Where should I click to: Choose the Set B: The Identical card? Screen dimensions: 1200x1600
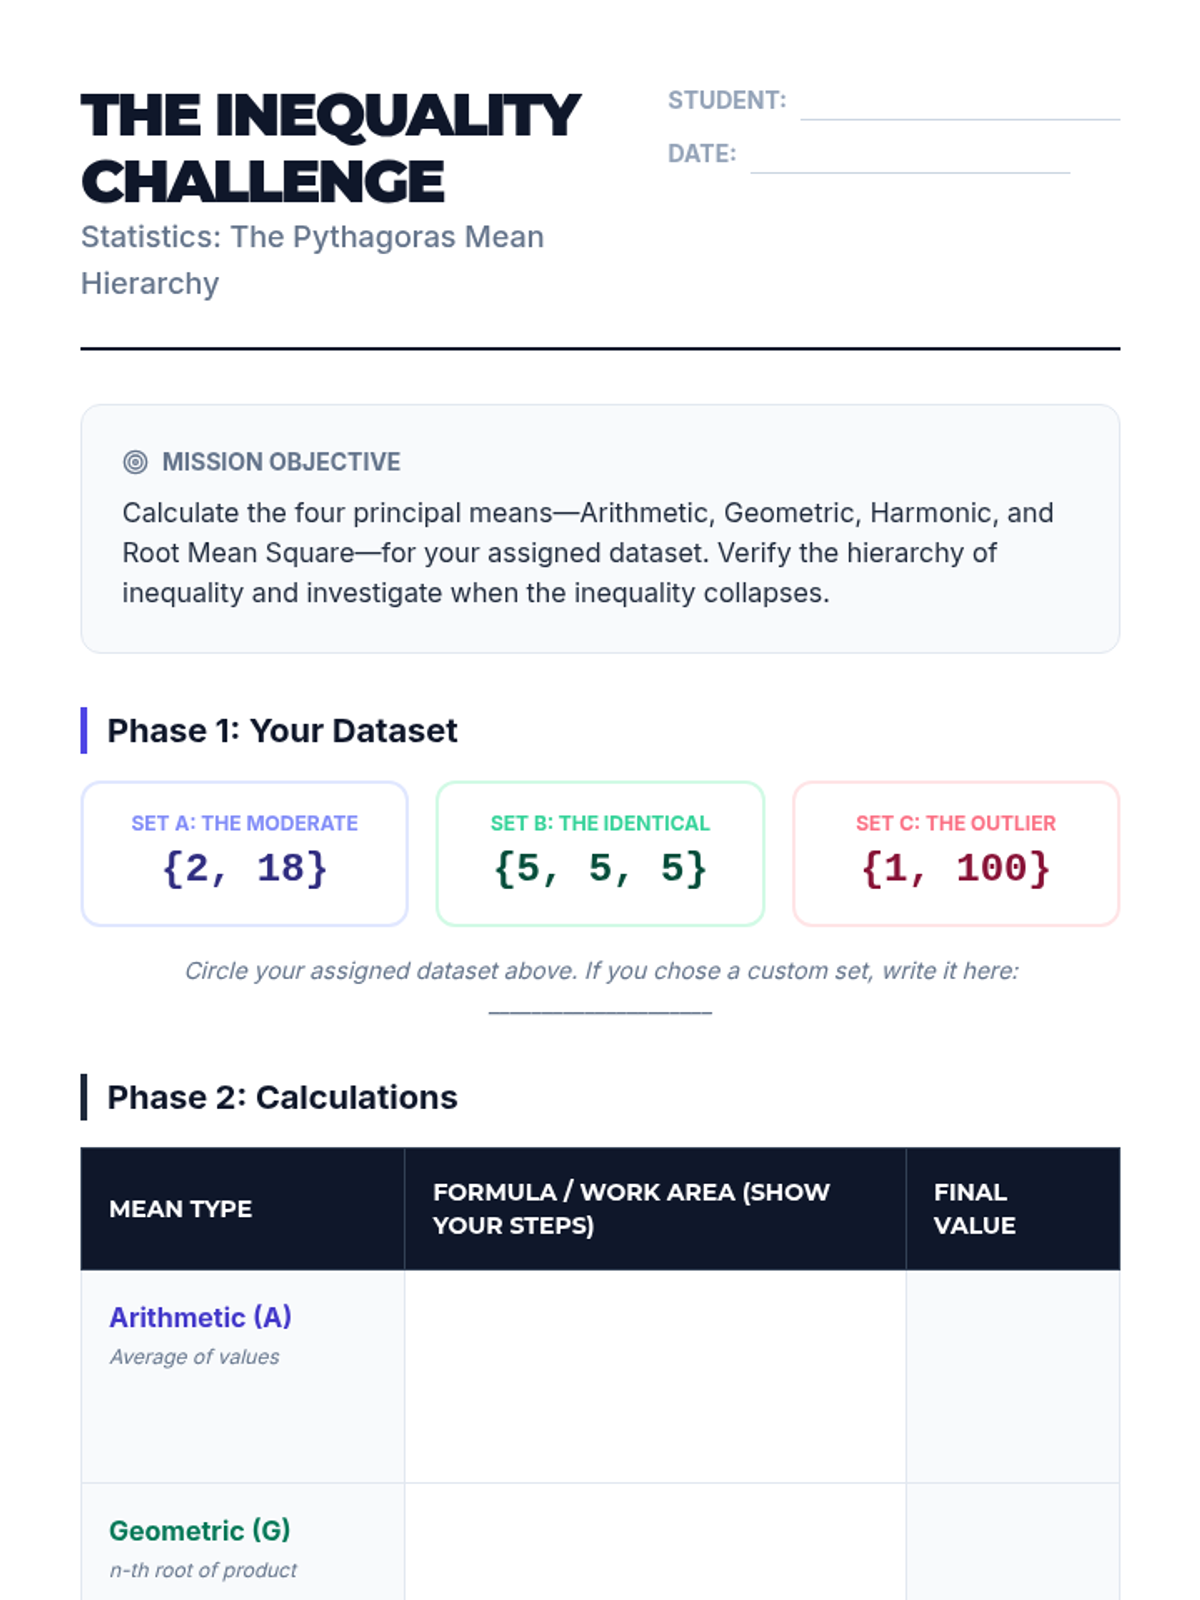(x=600, y=853)
